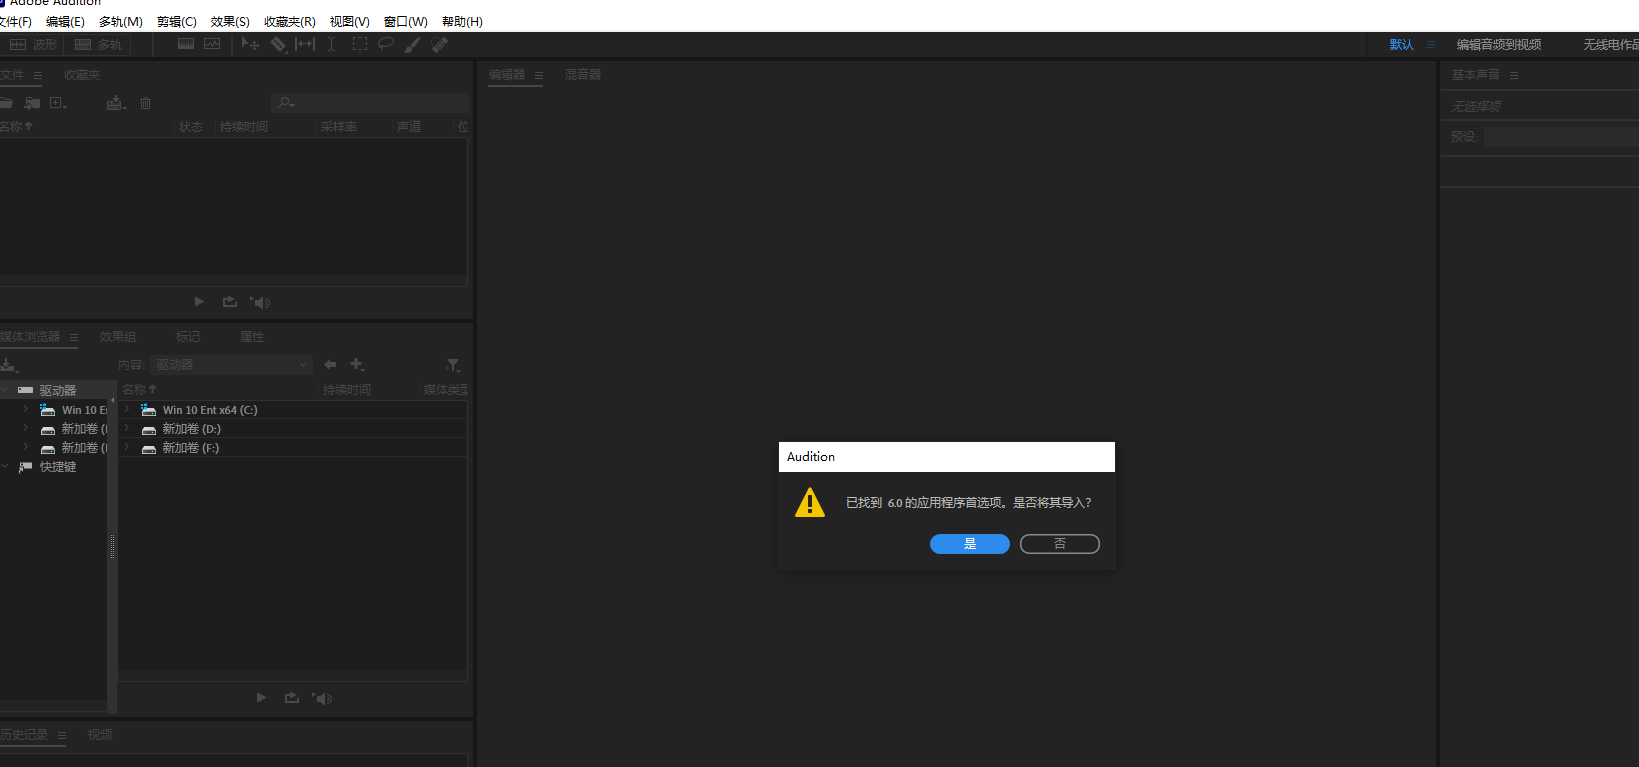Click the Files panel search field
Image resolution: width=1639 pixels, height=767 pixels.
pos(370,103)
